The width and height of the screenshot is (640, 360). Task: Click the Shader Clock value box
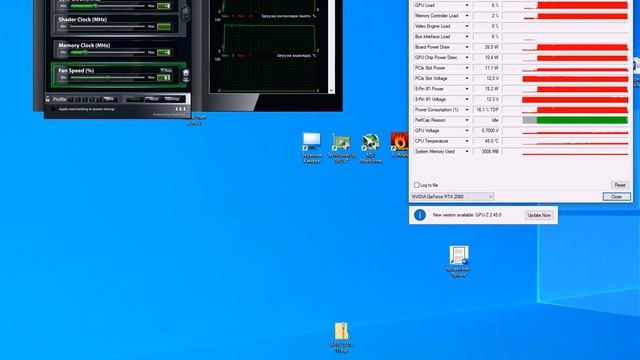[164, 27]
